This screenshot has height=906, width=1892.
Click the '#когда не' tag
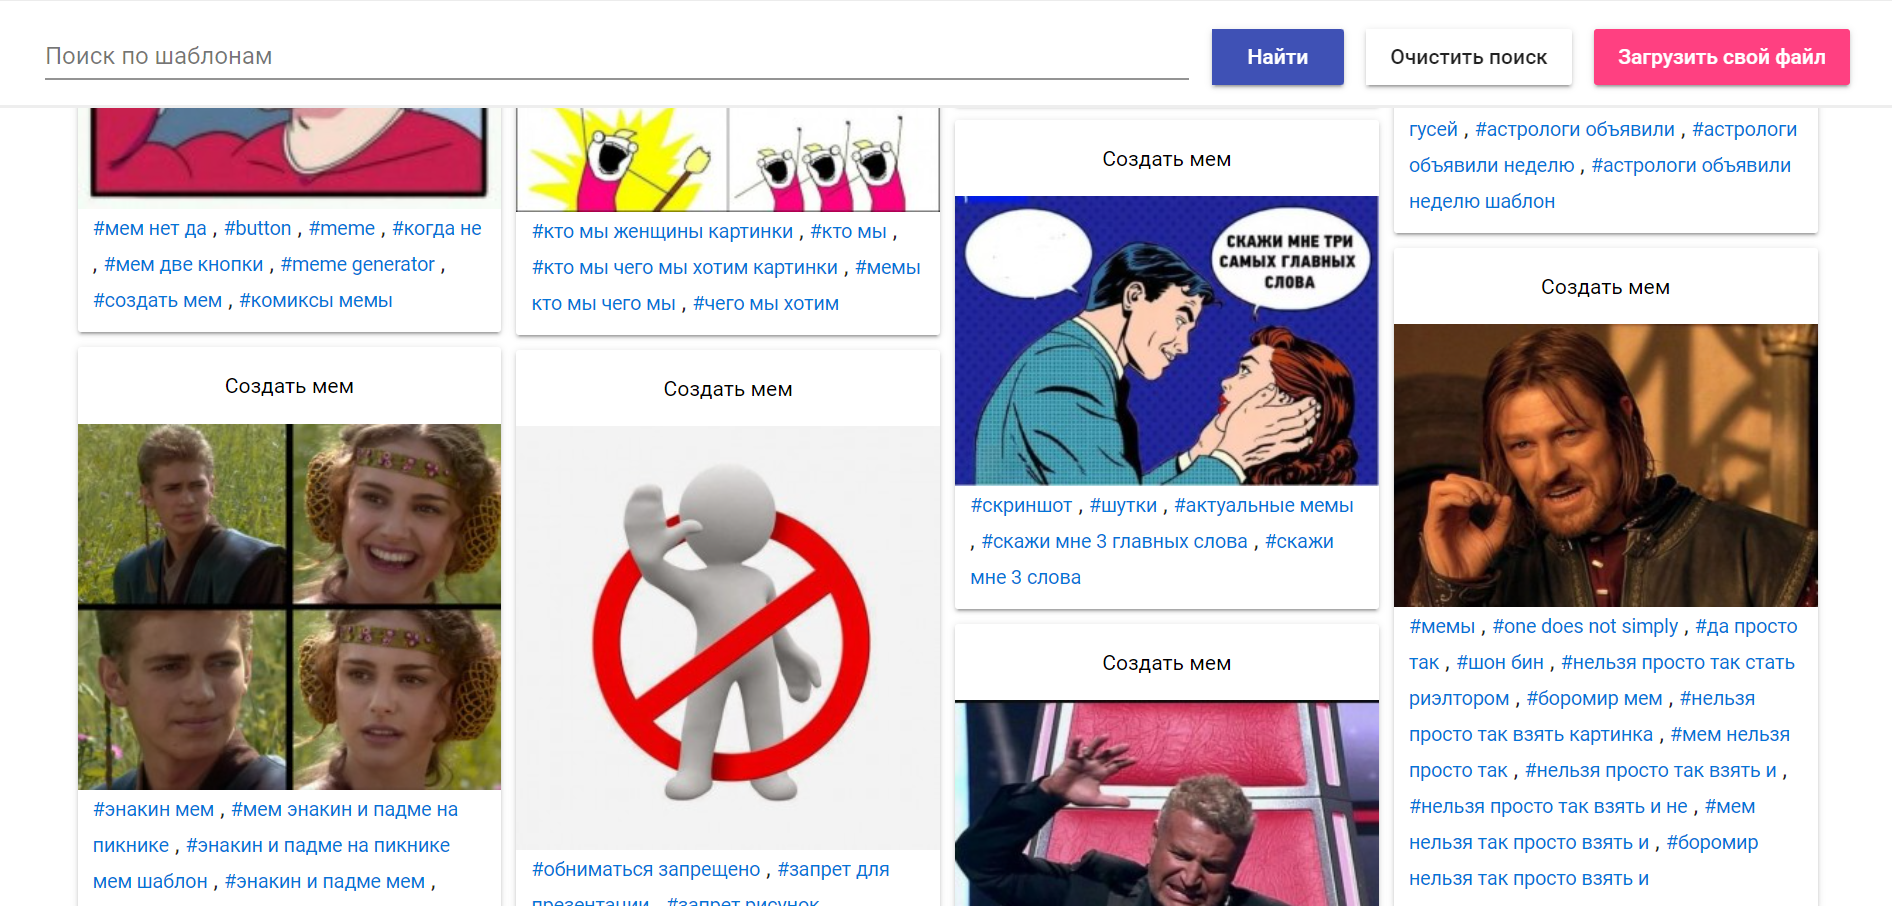(x=437, y=228)
